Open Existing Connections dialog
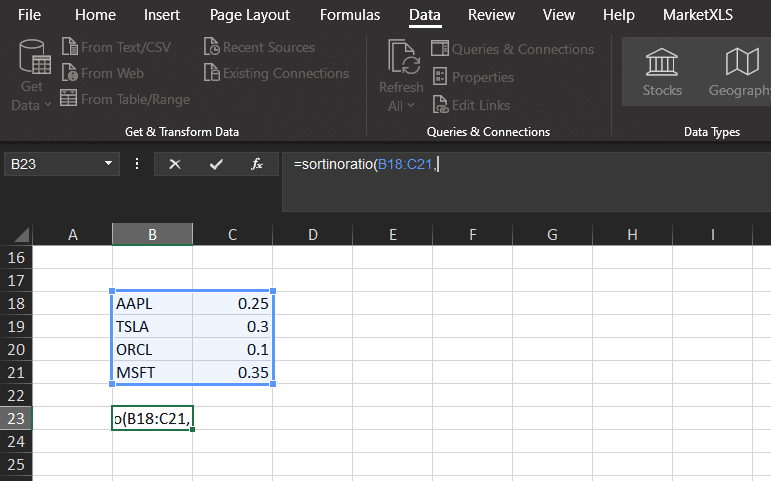This screenshot has width=771, height=481. (x=276, y=73)
